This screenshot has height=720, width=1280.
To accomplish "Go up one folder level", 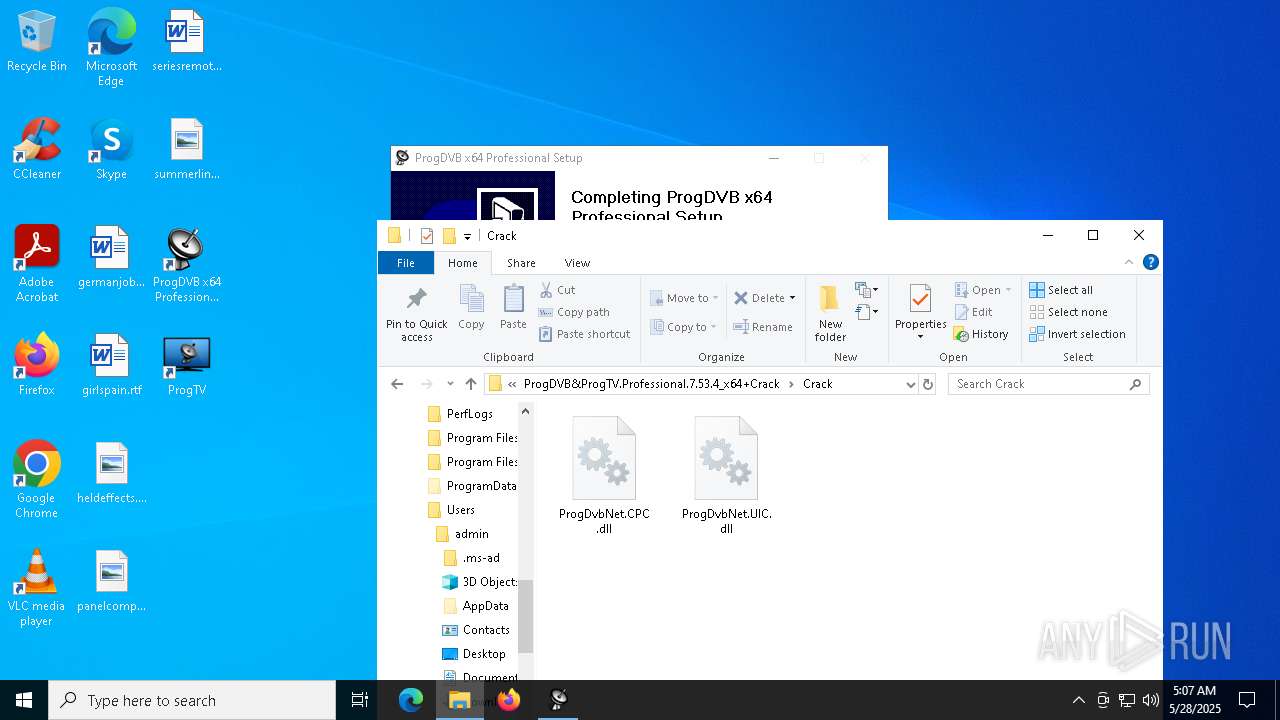I will 471,384.
